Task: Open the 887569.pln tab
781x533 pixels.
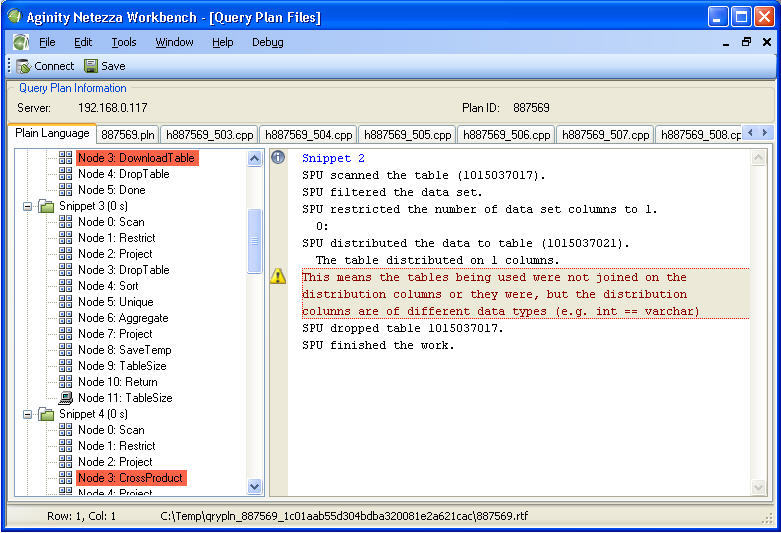Action: pos(128,135)
